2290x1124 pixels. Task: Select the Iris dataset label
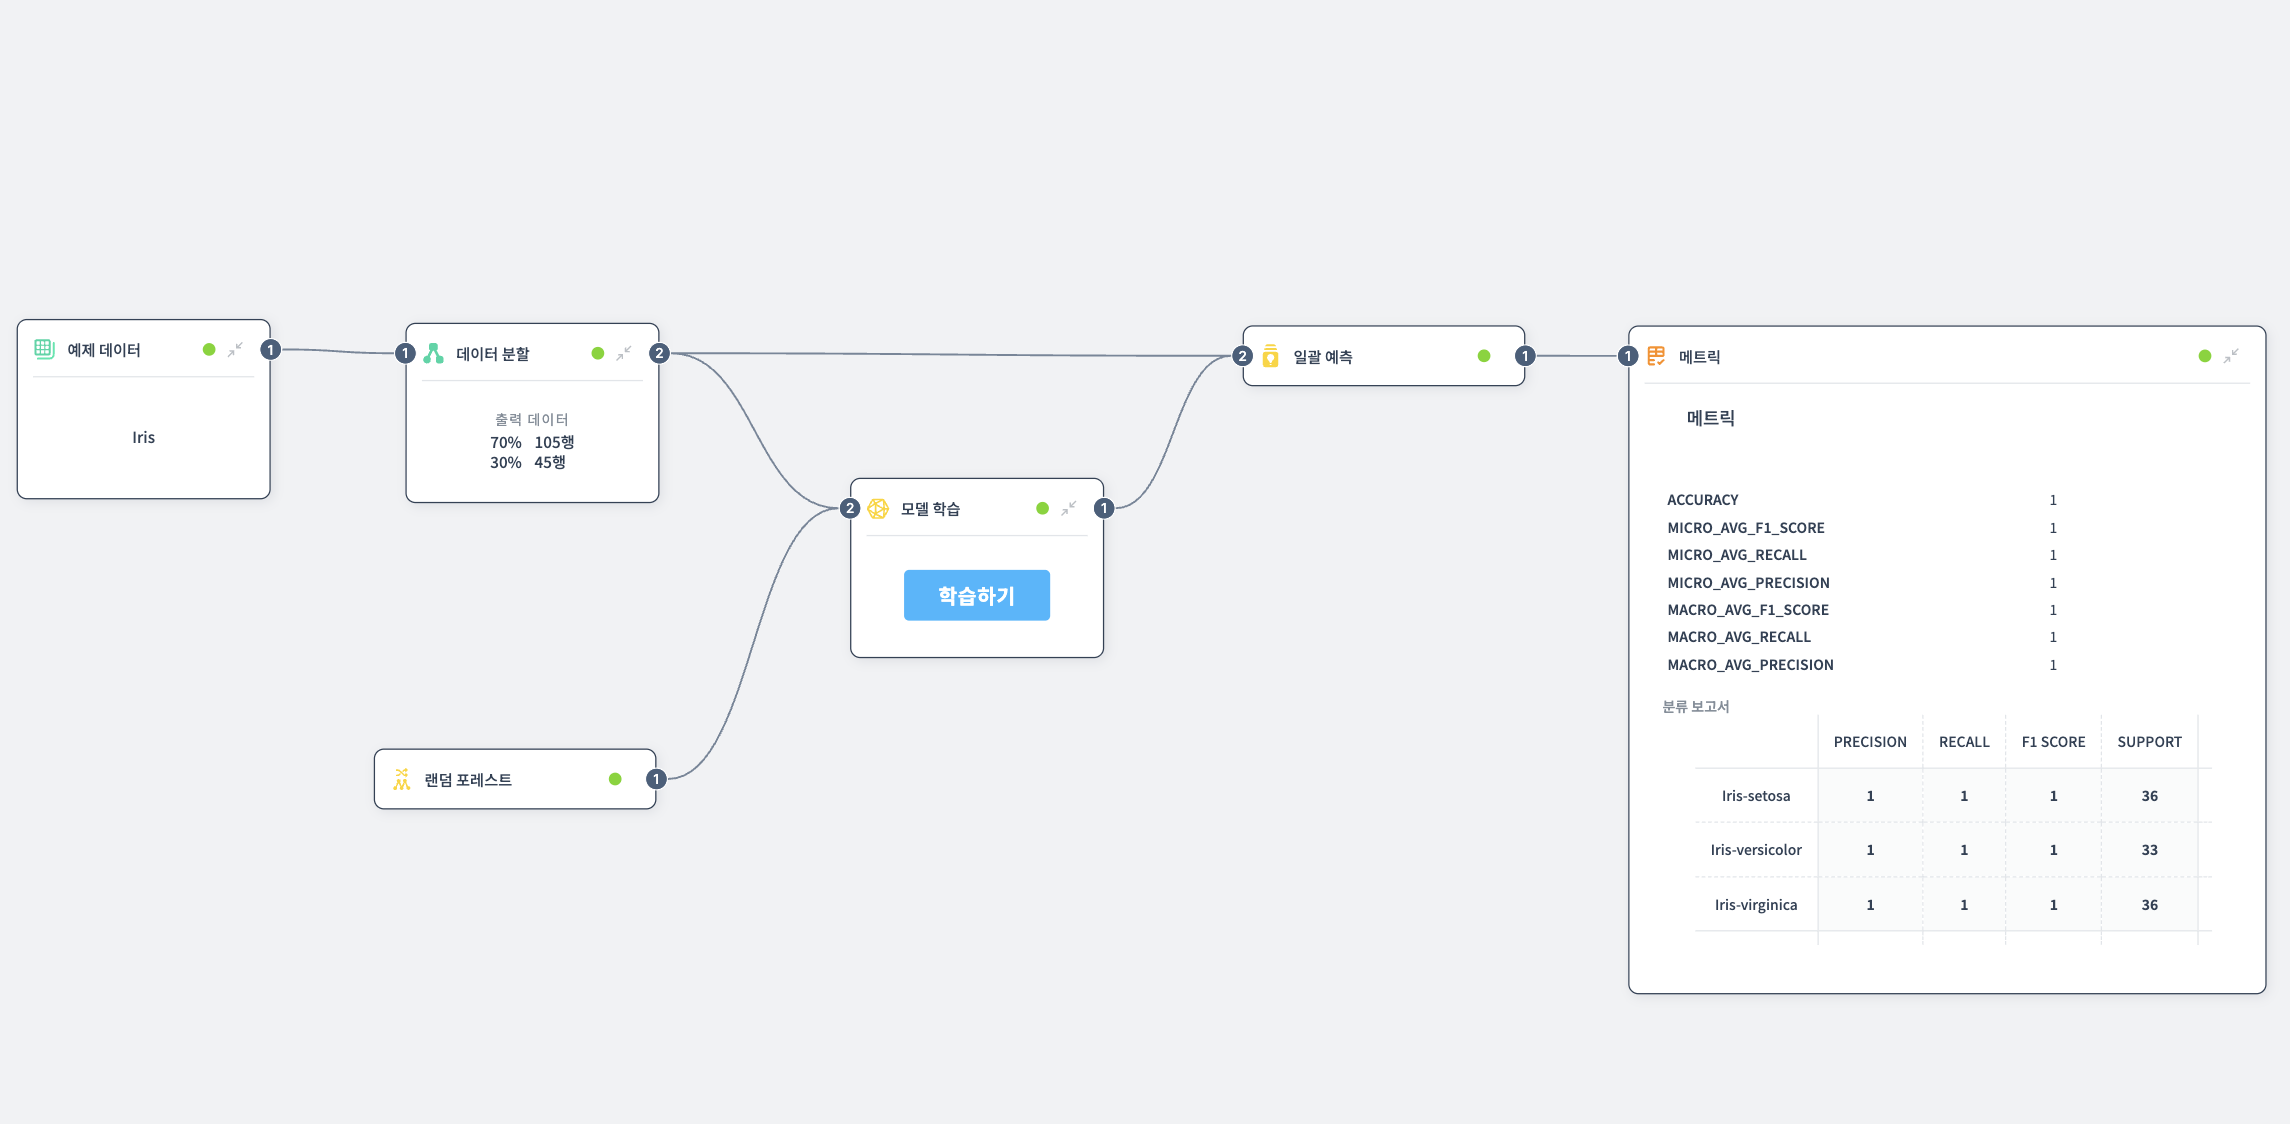click(143, 437)
